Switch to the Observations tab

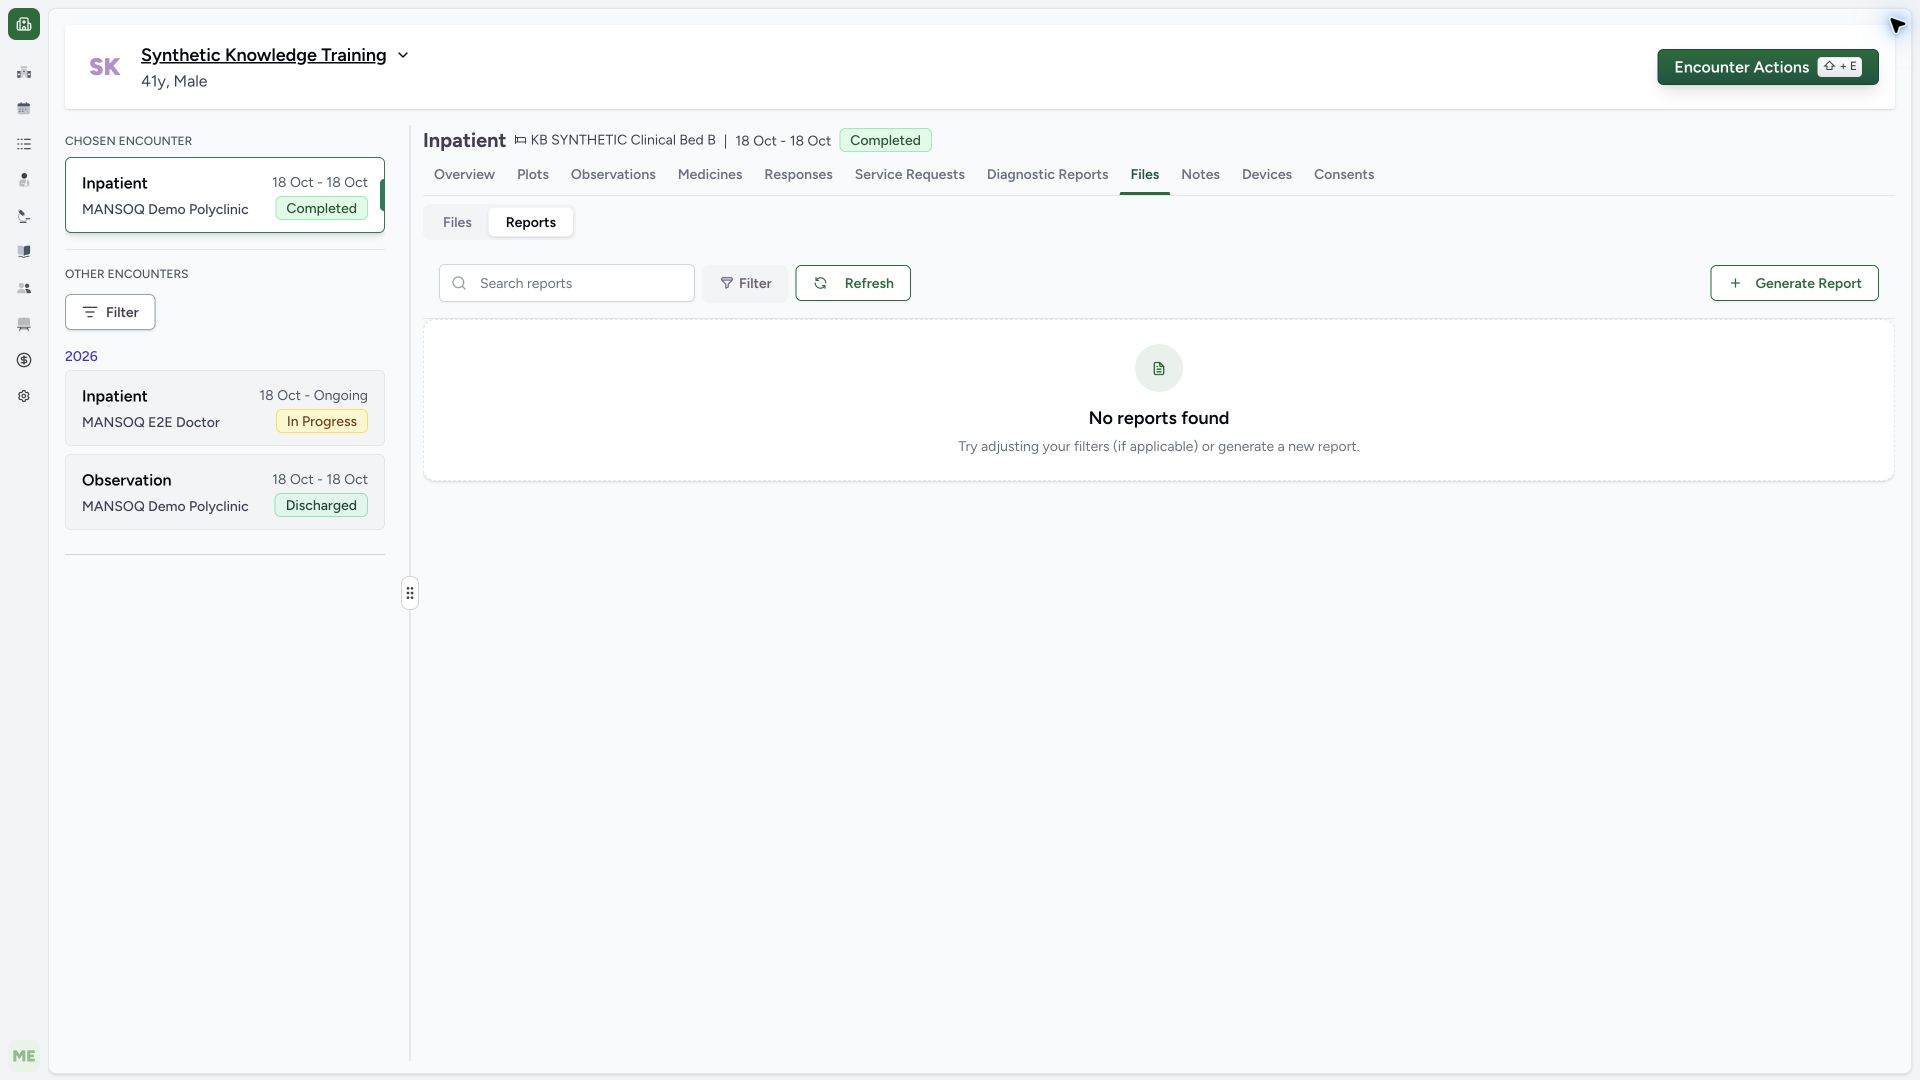613,174
